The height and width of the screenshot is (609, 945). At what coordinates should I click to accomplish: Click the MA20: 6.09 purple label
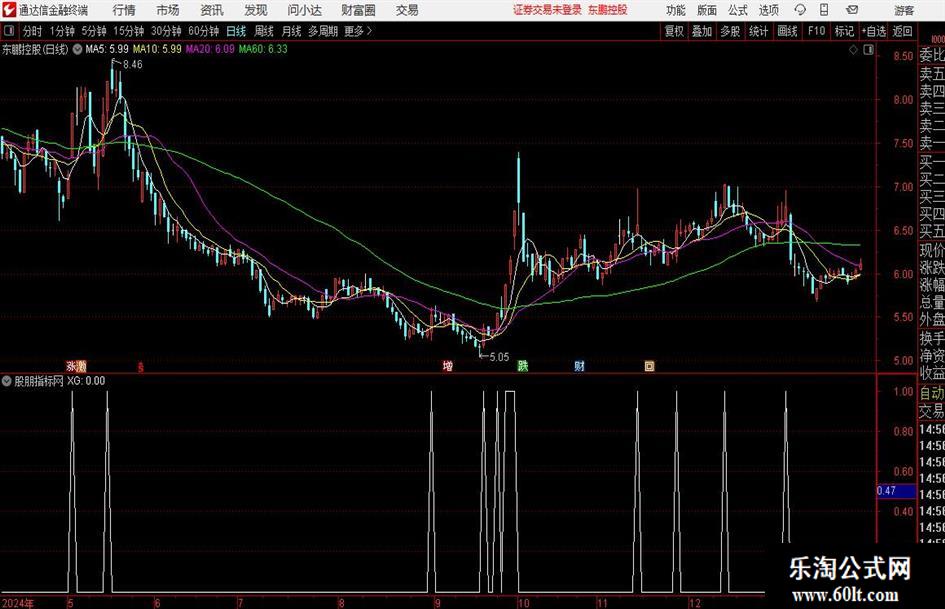point(210,49)
